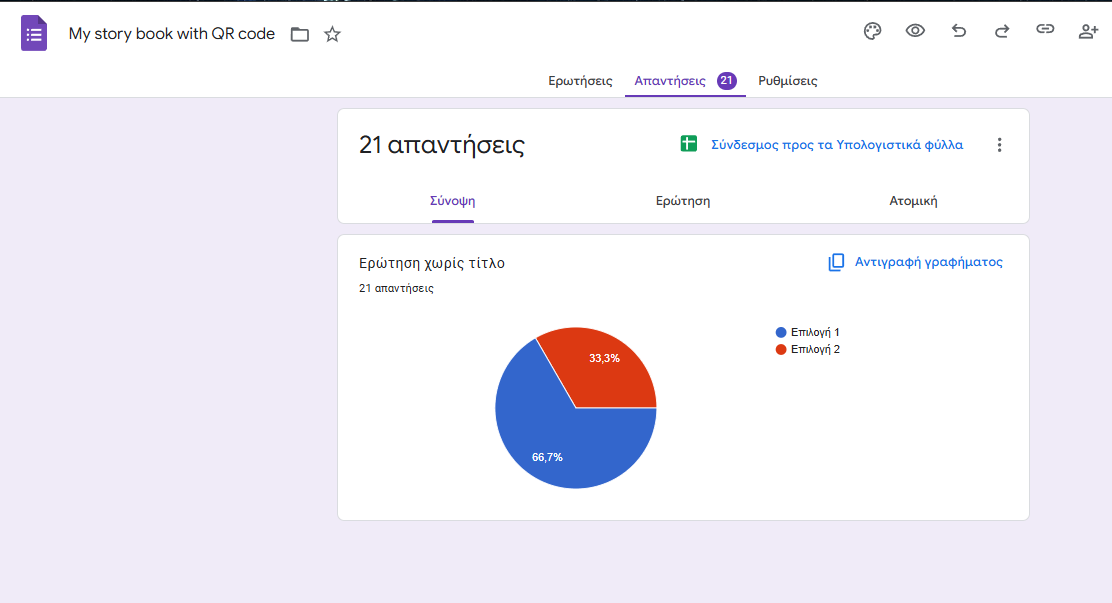Preview the form with eye icon
Image resolution: width=1112 pixels, height=603 pixels.
(915, 31)
